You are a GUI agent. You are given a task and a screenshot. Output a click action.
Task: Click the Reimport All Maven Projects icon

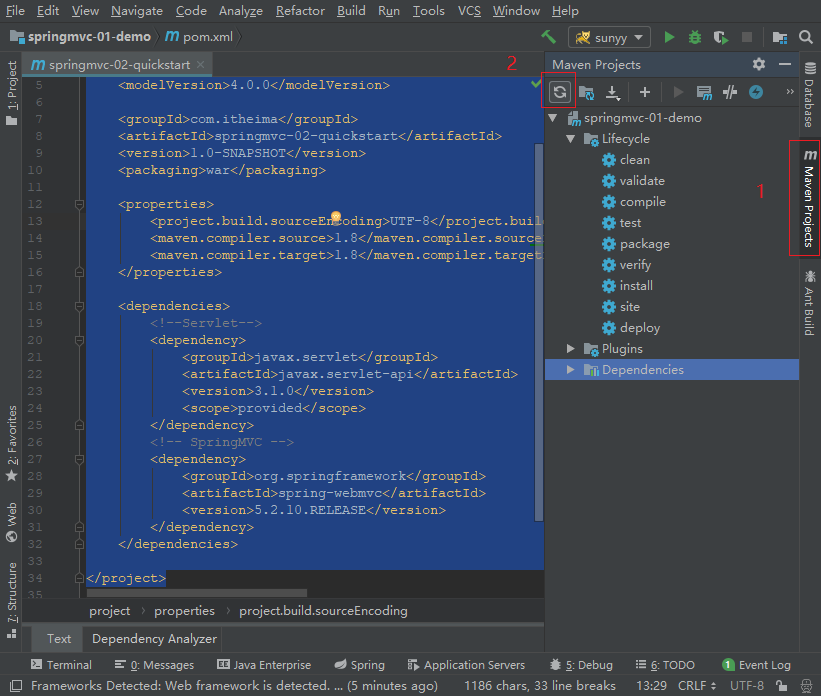click(x=559, y=92)
